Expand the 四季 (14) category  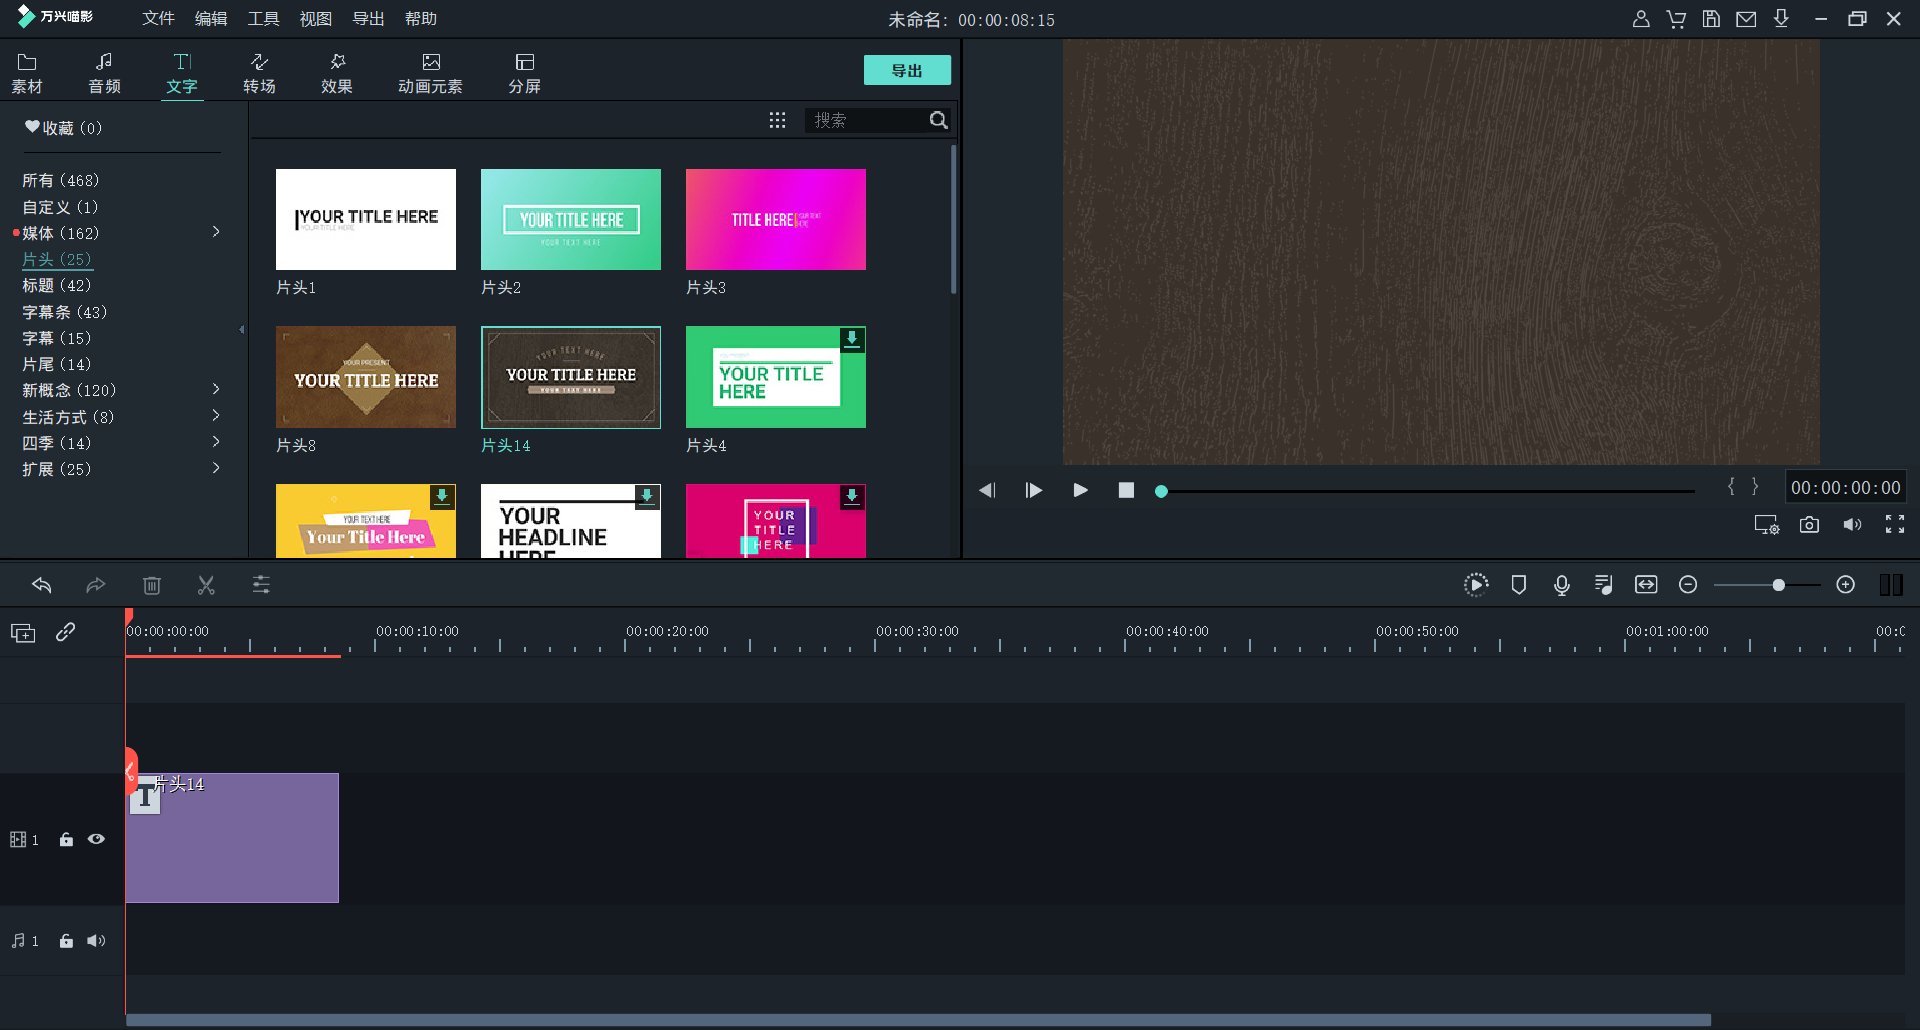coord(216,443)
